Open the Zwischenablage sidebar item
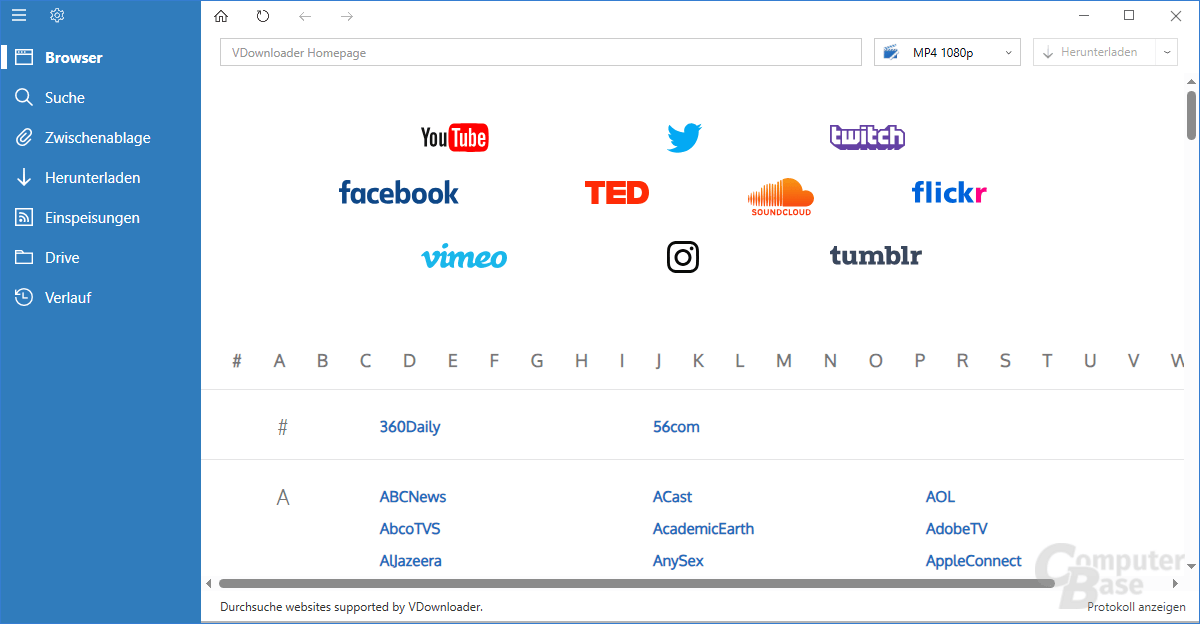The image size is (1200, 624). (100, 137)
